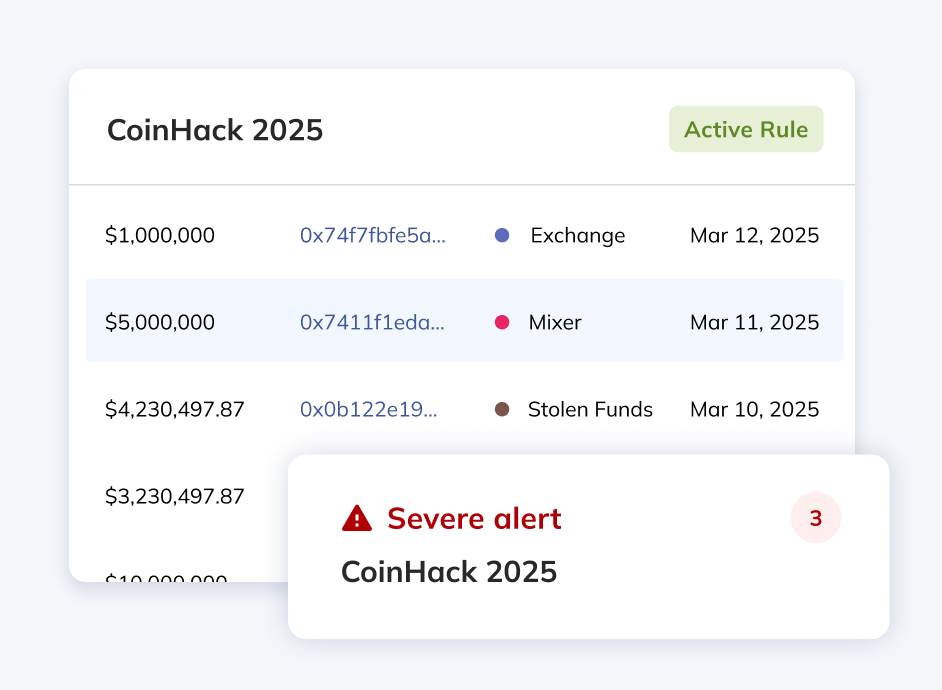Click the Severe alert heading

pyautogui.click(x=474, y=518)
